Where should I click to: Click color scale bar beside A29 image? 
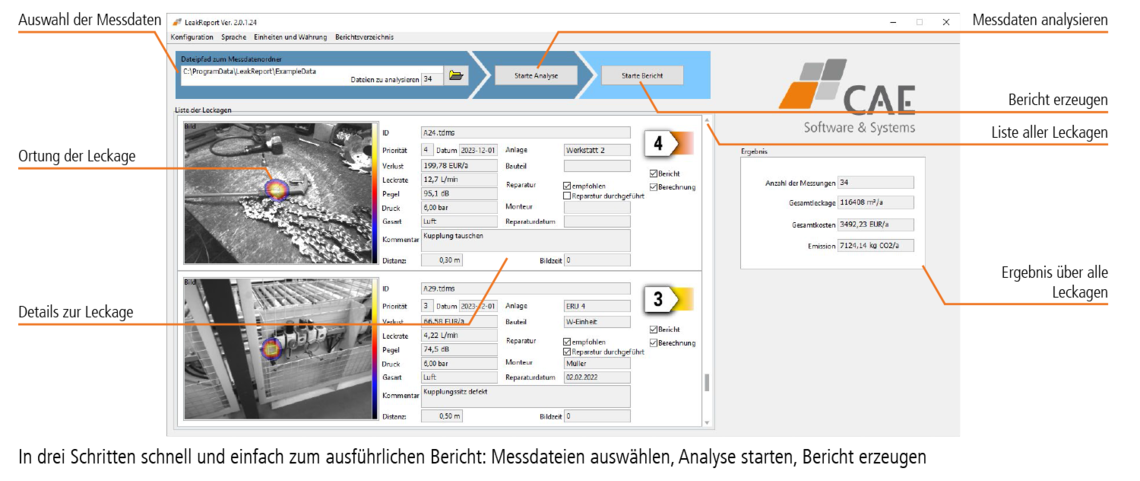coord(374,350)
